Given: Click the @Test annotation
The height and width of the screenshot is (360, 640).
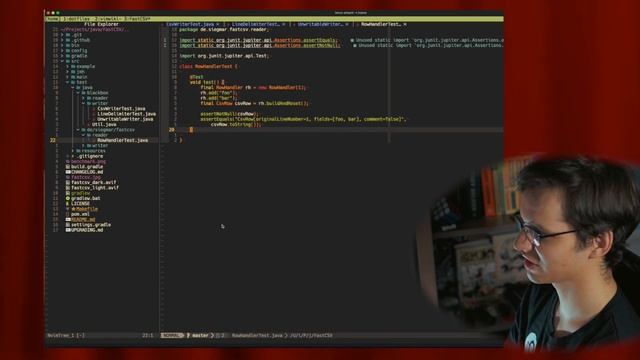Looking at the screenshot, I should point(196,77).
